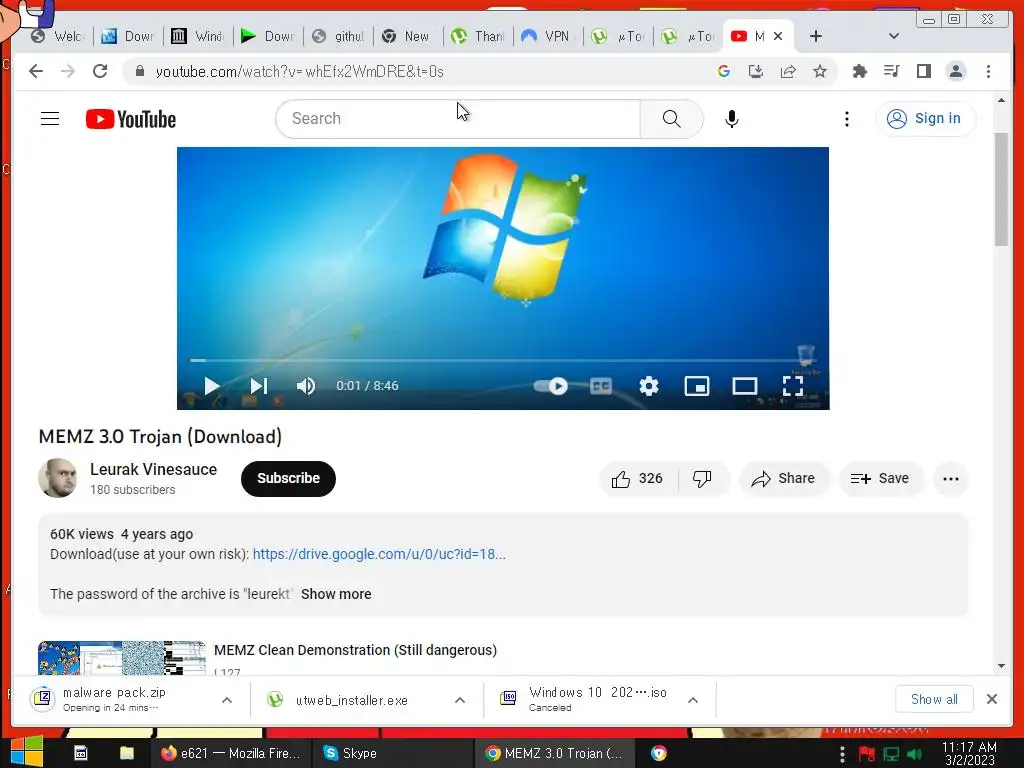The width and height of the screenshot is (1024, 768).
Task: Toggle closed captions in player
Action: [x=601, y=386]
